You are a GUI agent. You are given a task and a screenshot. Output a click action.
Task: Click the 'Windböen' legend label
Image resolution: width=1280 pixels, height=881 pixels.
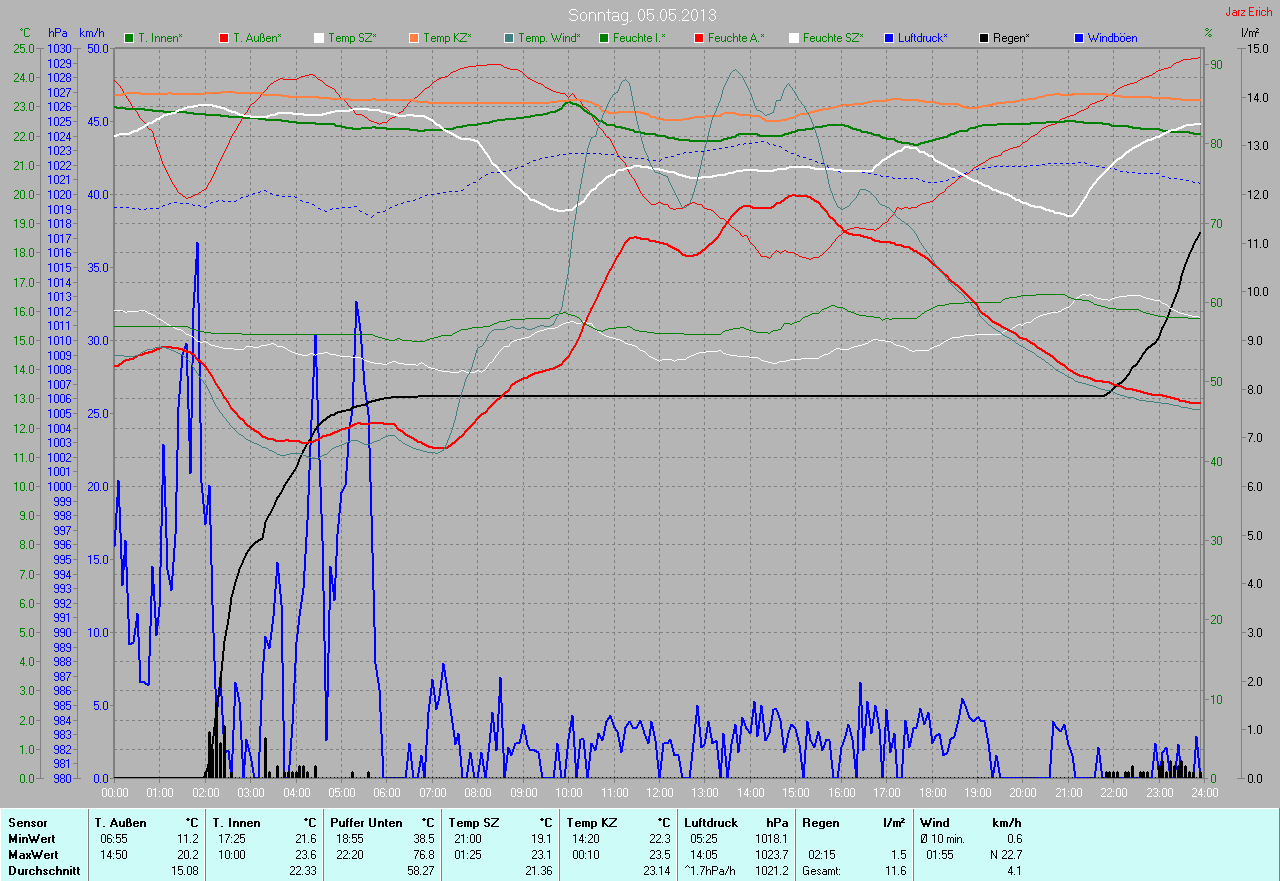(x=1112, y=38)
